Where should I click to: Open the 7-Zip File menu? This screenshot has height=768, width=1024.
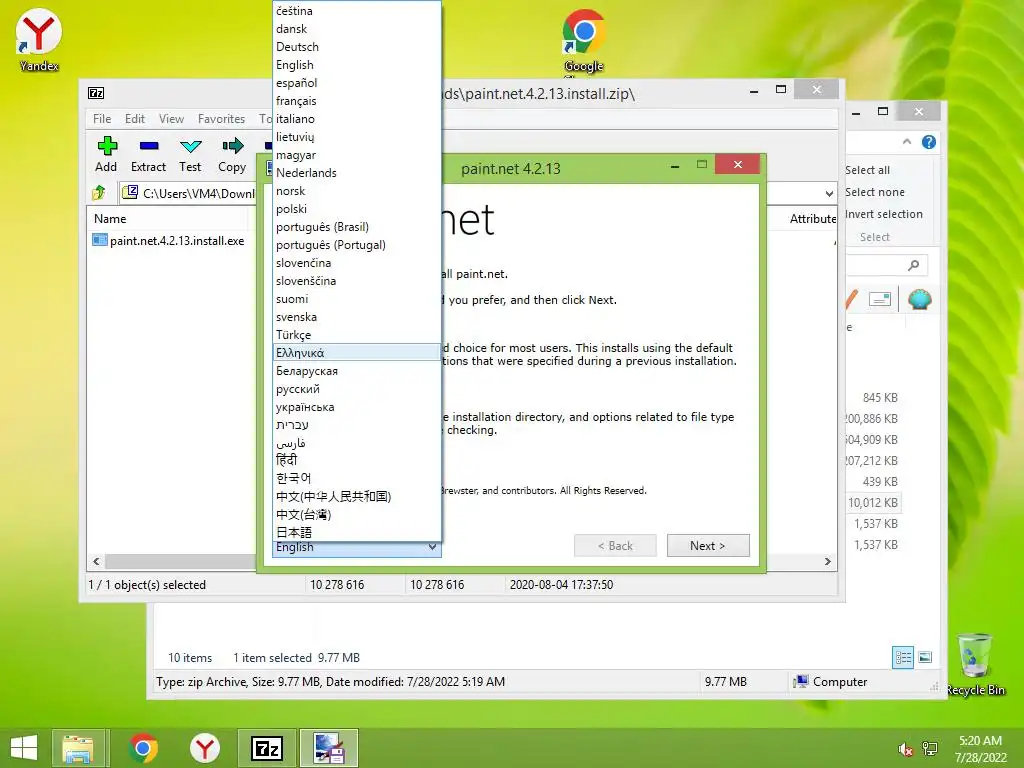tap(102, 119)
